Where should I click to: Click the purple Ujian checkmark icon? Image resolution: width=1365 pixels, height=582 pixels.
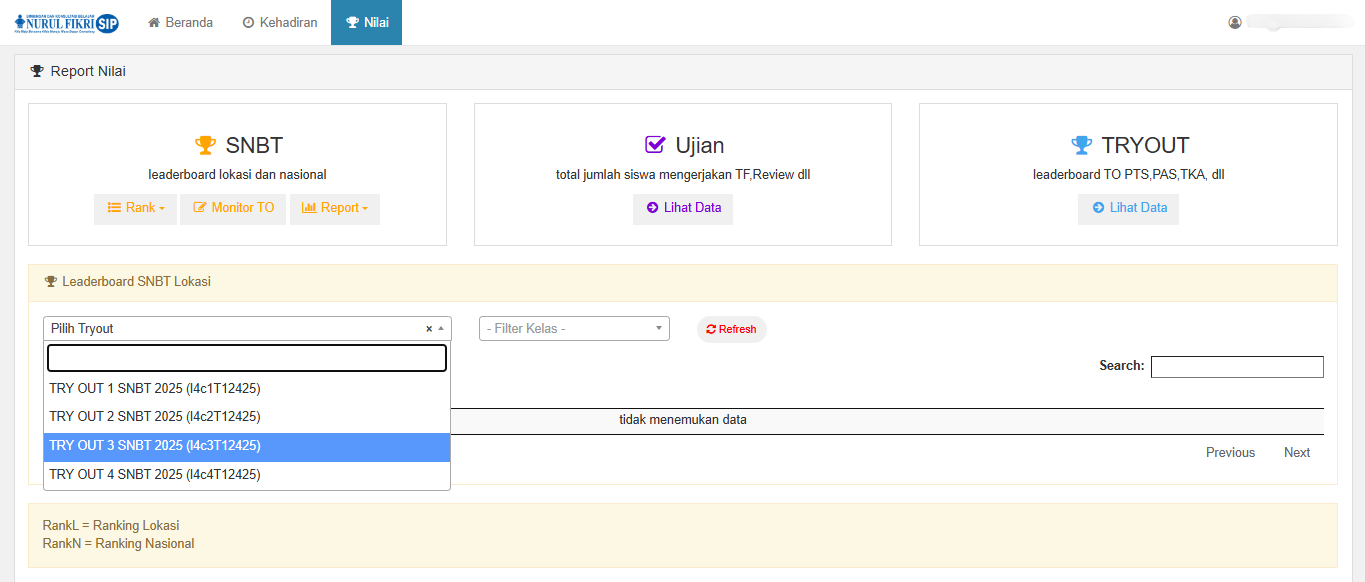coord(655,145)
